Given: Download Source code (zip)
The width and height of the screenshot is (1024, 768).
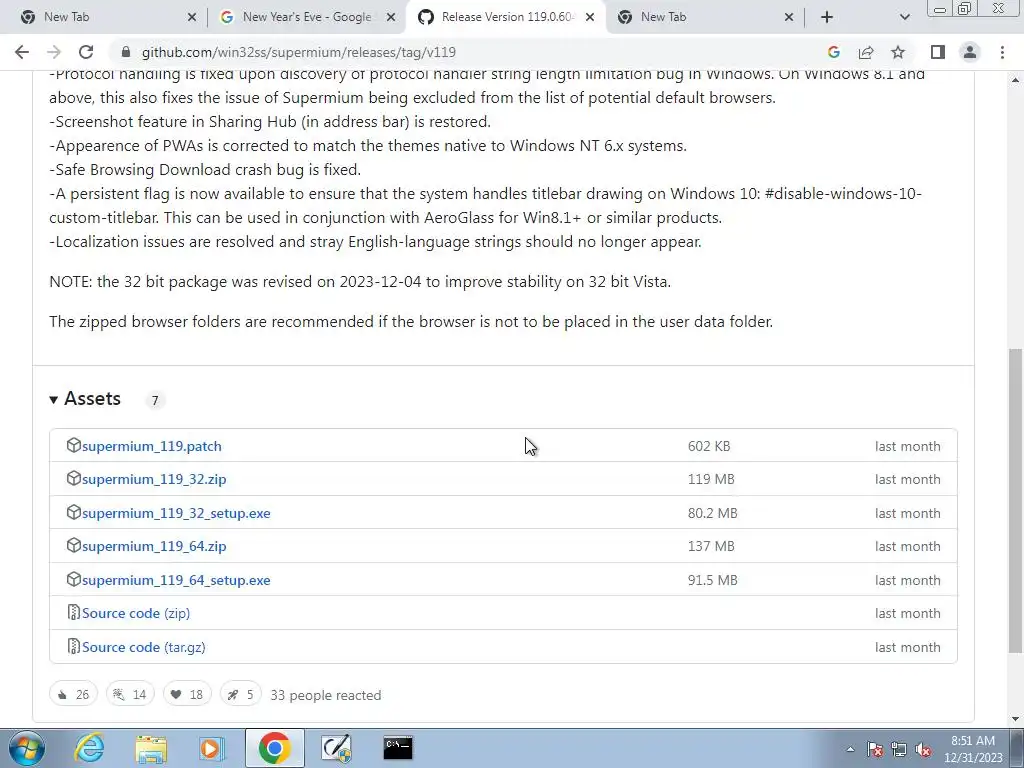Looking at the screenshot, I should (136, 613).
